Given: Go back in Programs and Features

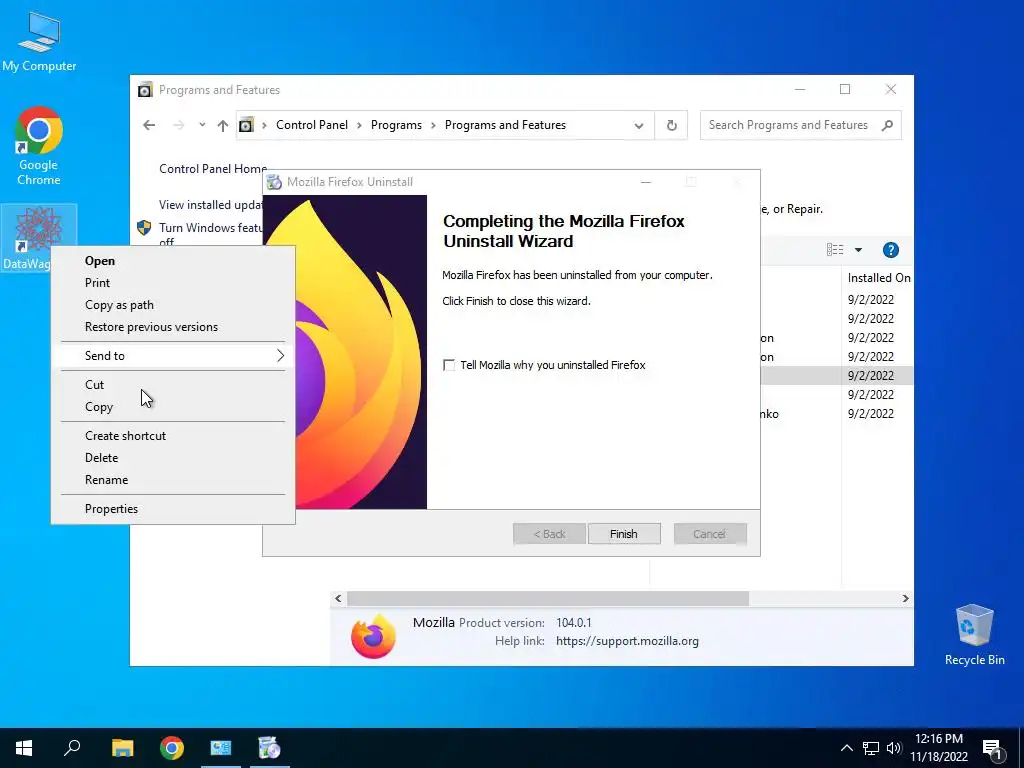Looking at the screenshot, I should (x=149, y=125).
